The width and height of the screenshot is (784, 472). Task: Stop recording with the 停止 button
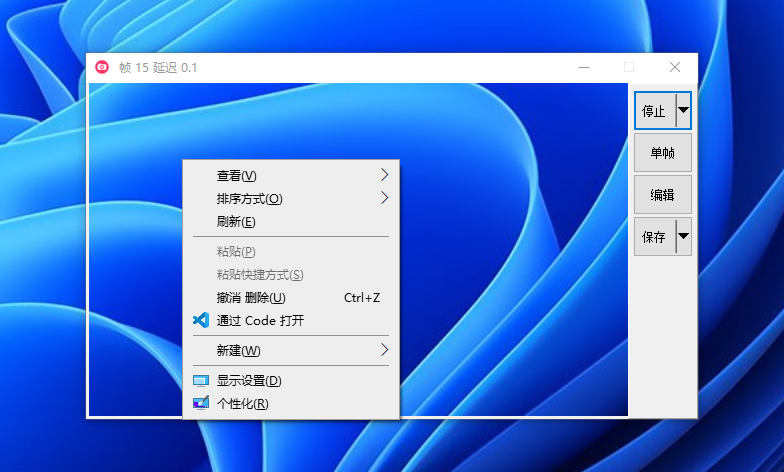pyautogui.click(x=655, y=110)
